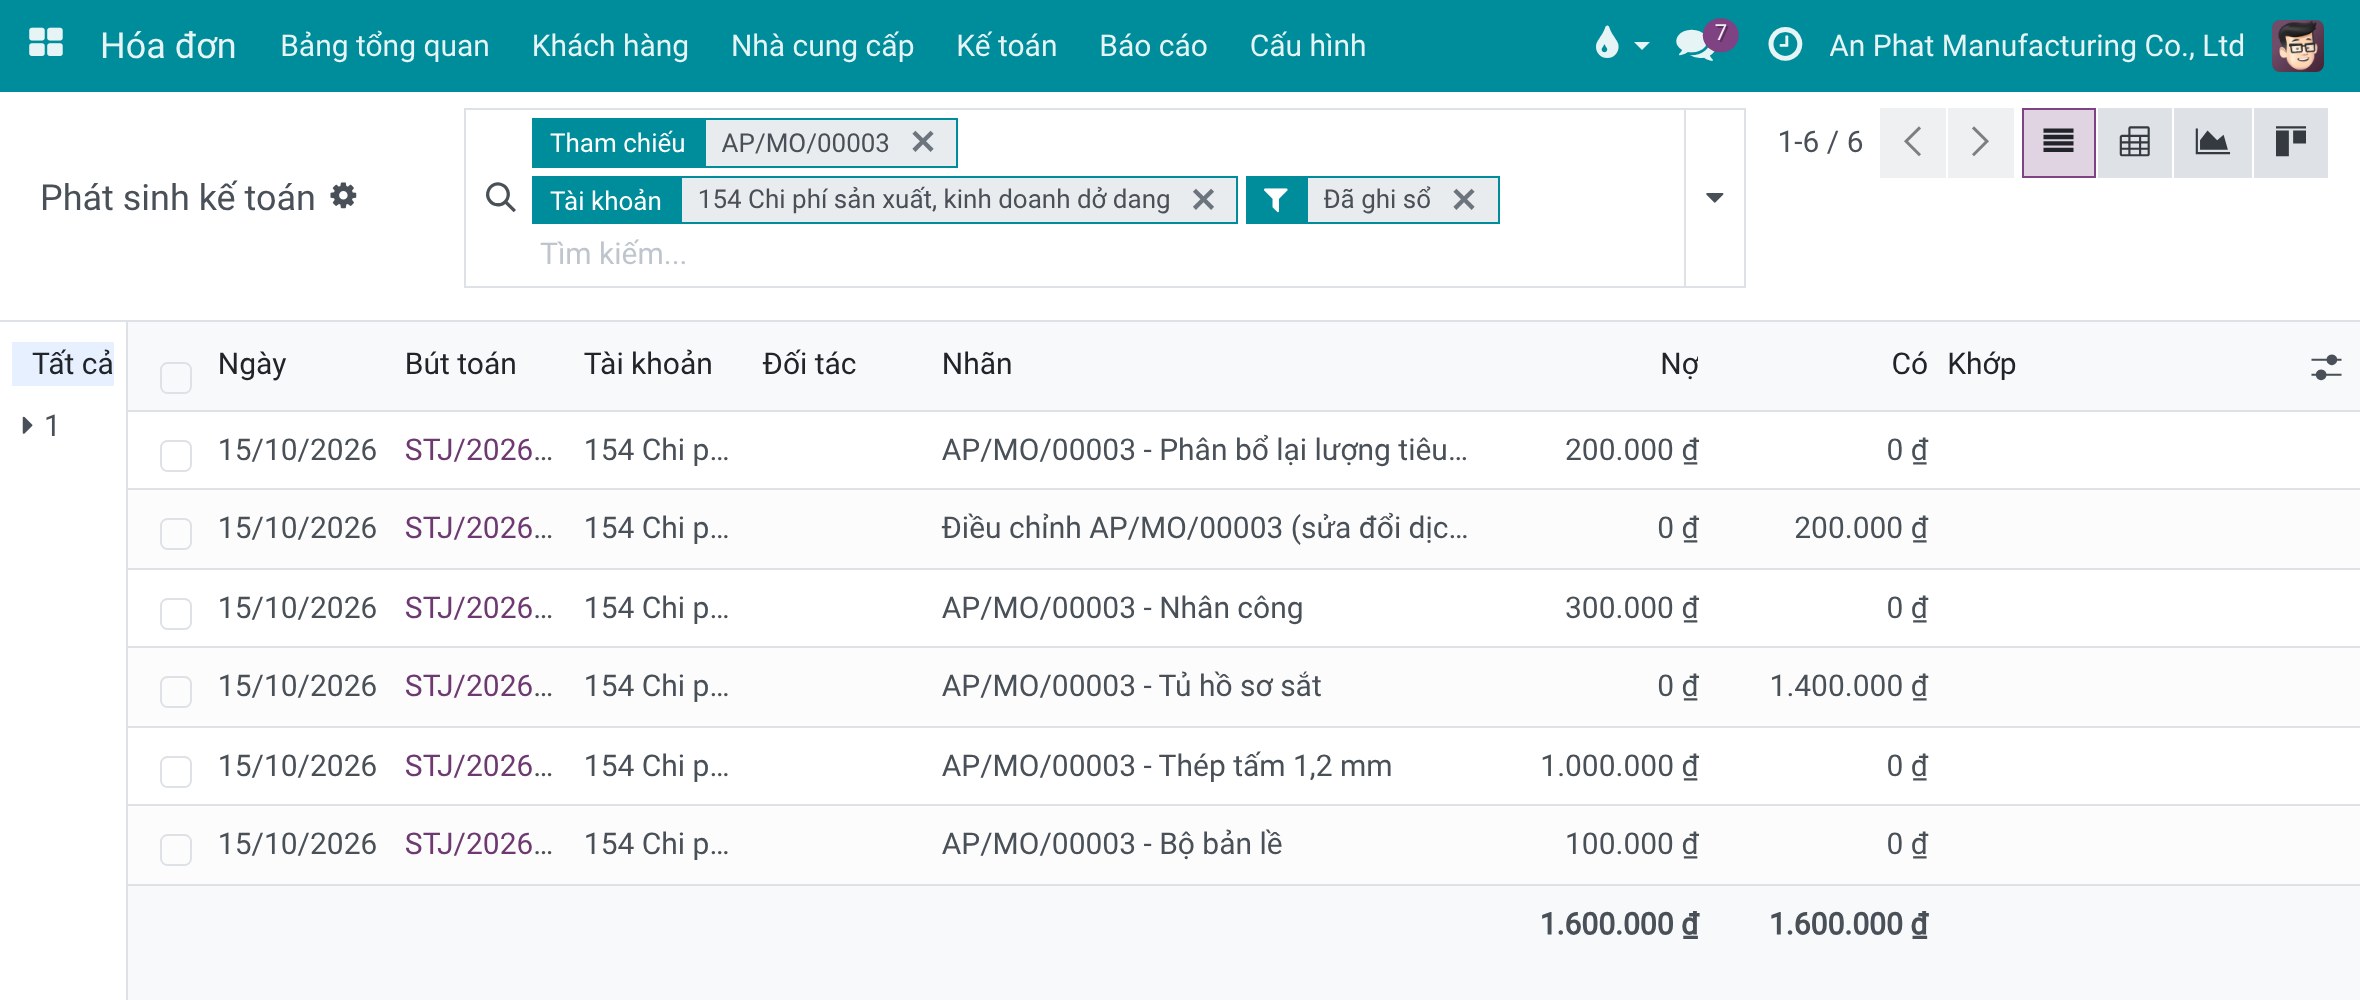
Task: Switch to list view
Action: [2058, 142]
